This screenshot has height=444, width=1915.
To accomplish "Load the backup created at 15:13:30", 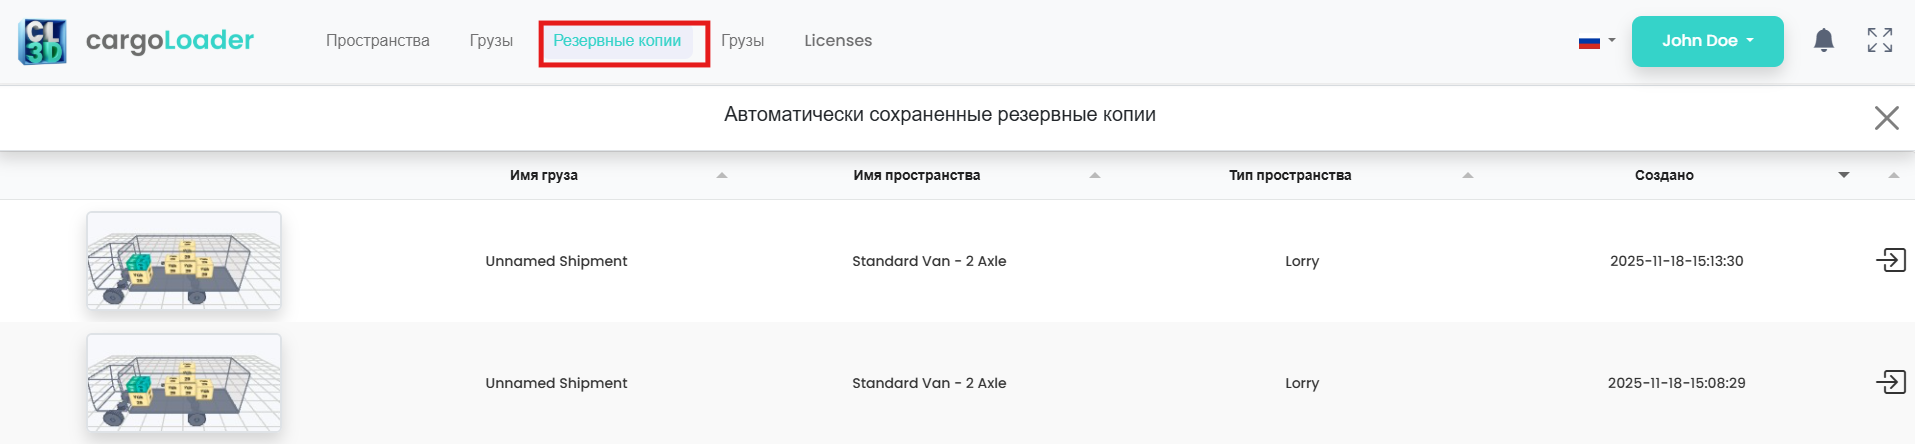I will pos(1890,261).
